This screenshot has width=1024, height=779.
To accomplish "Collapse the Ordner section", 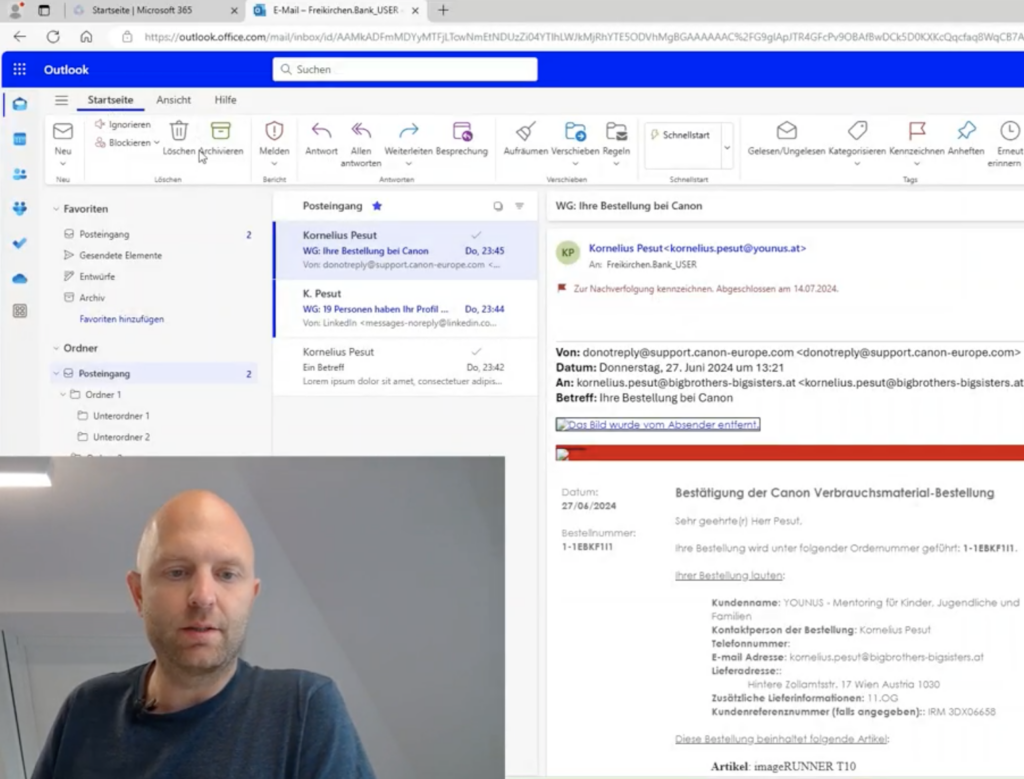I will [x=56, y=348].
